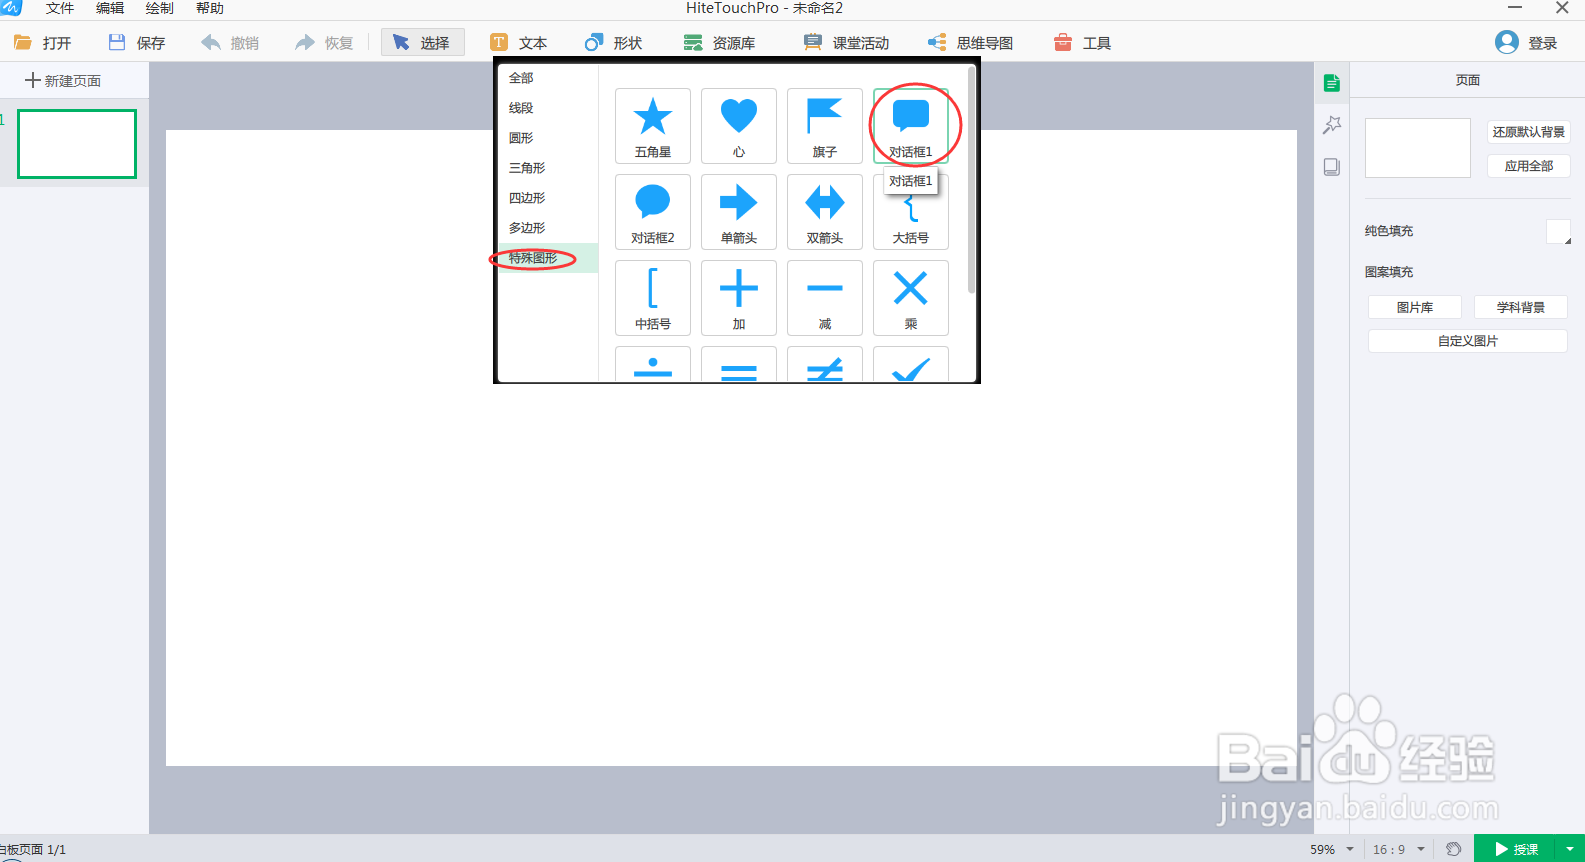
Task: Activate the Select (选择) tool
Action: [x=422, y=43]
